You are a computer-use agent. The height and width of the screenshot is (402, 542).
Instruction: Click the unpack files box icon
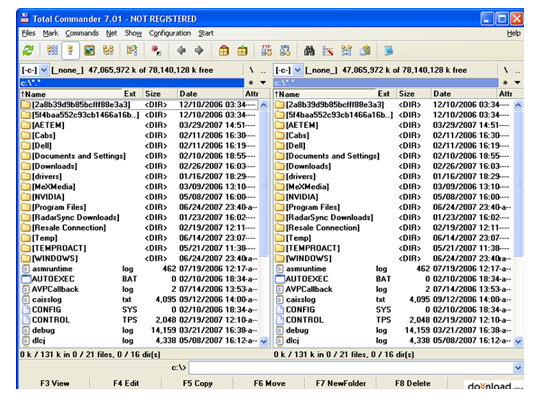tap(243, 51)
